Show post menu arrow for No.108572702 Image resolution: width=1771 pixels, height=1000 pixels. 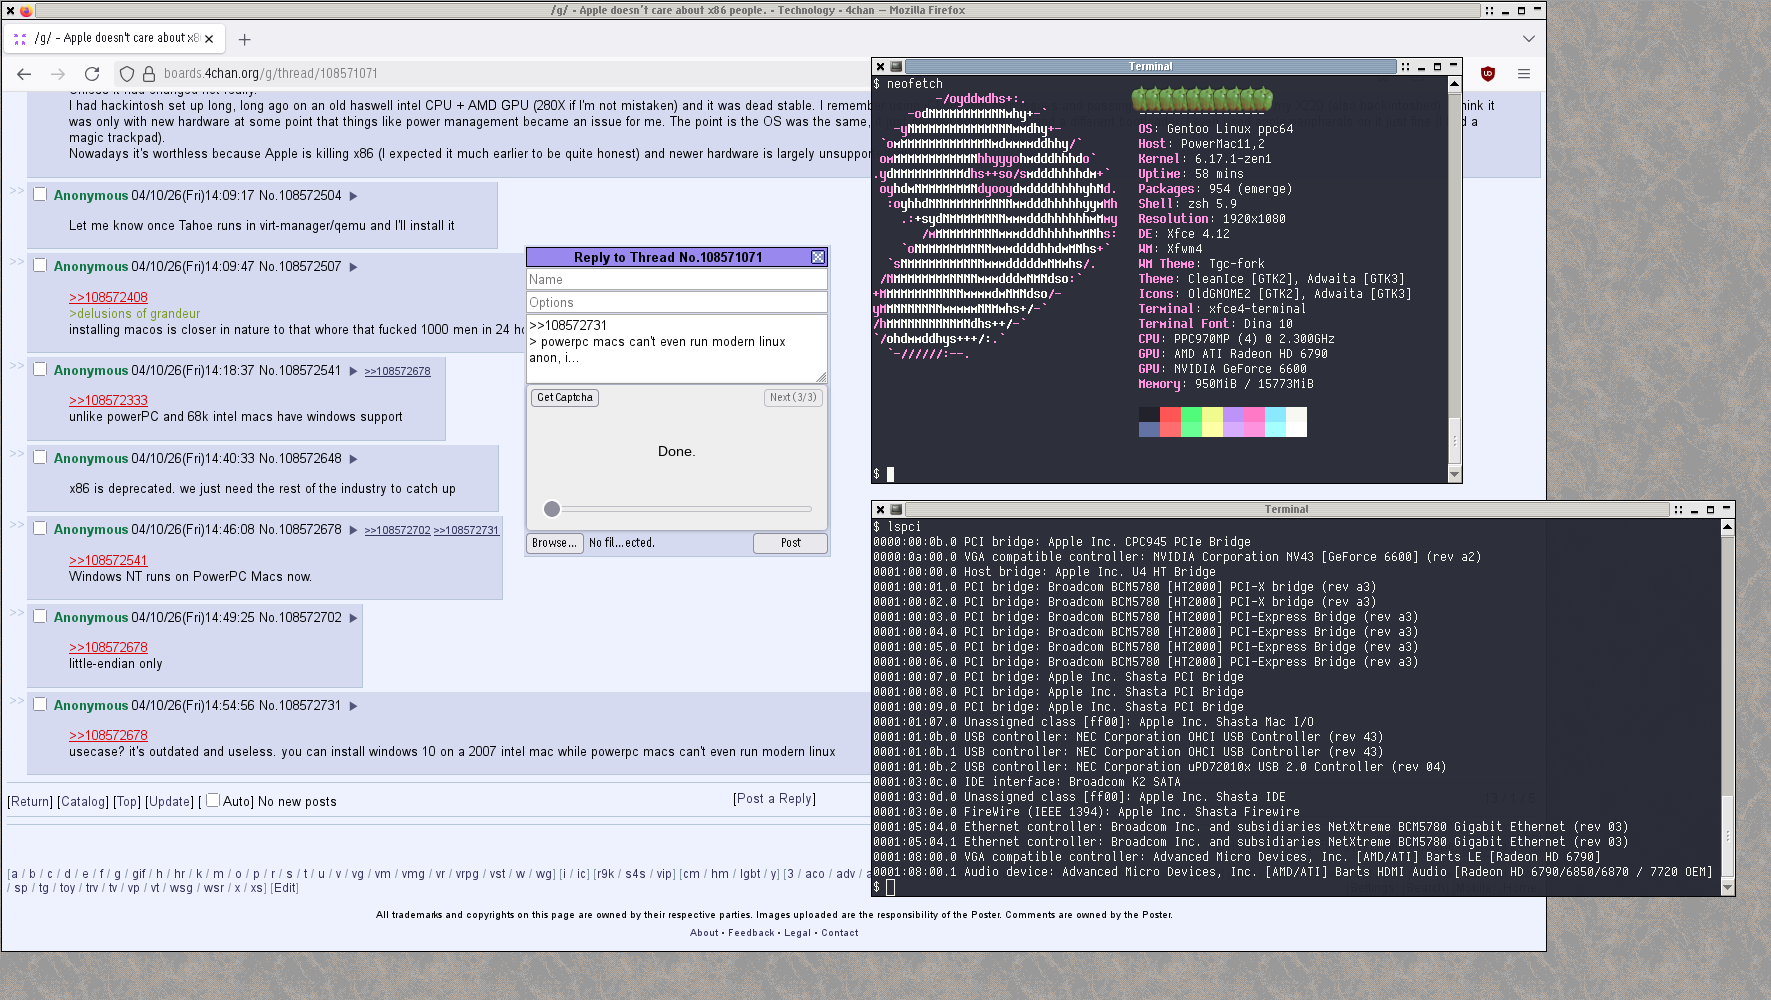(x=353, y=618)
